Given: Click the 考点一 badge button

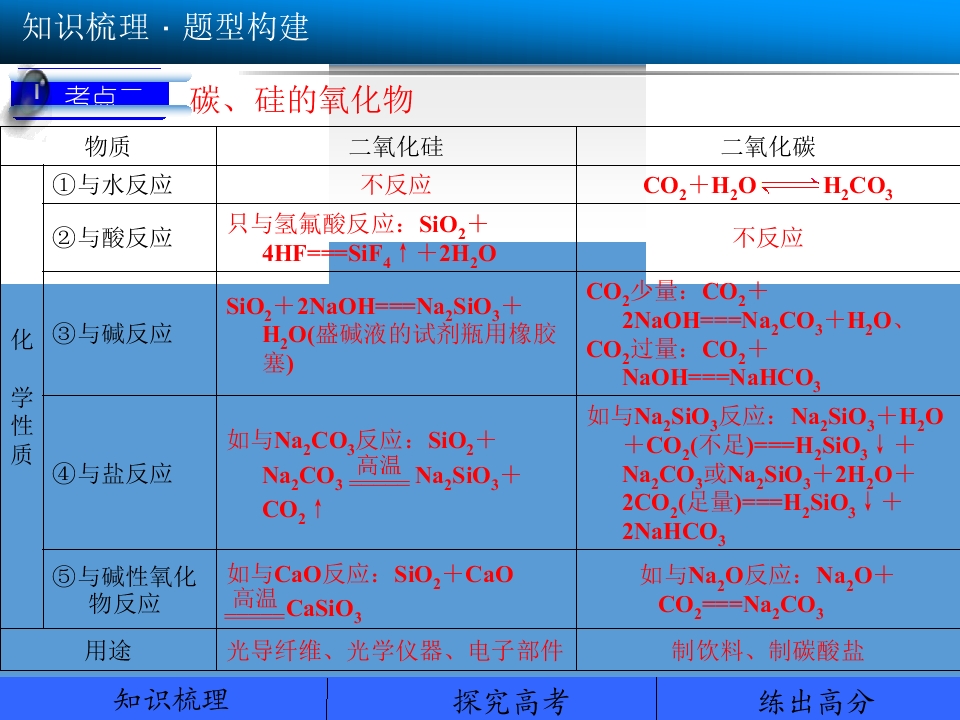Looking at the screenshot, I should (92, 96).
